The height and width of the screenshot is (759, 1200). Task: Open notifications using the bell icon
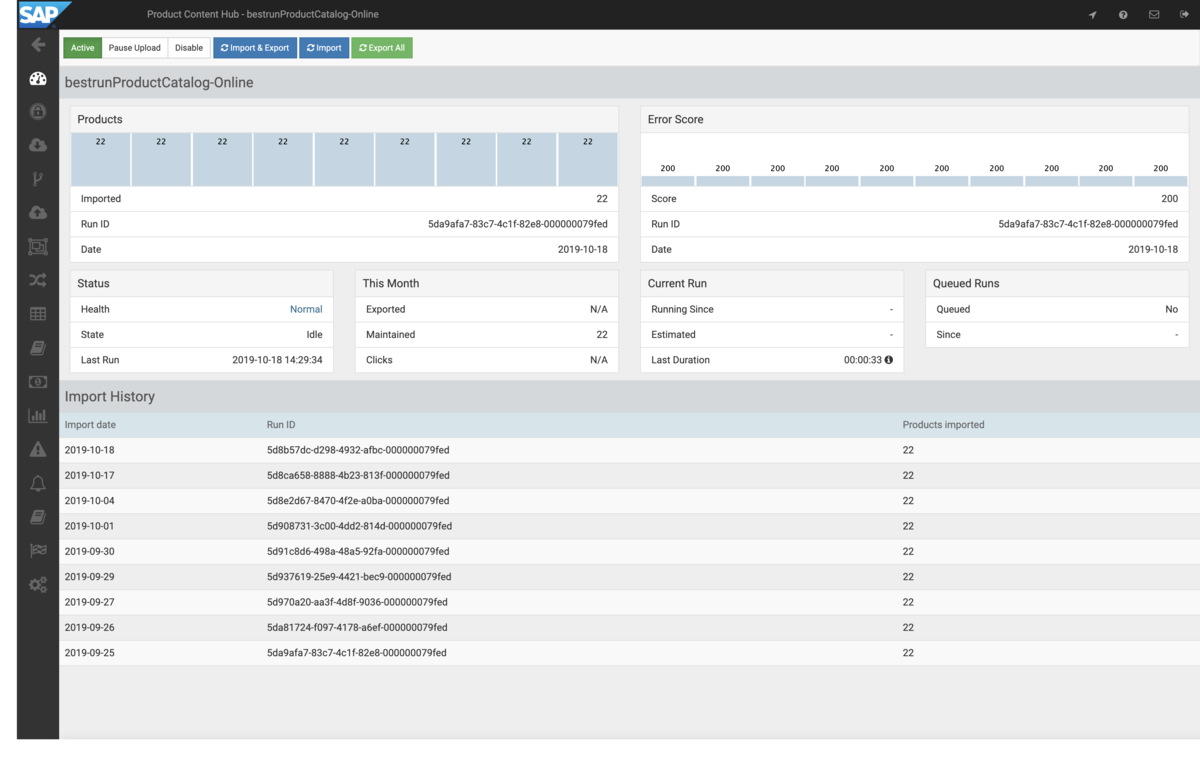[x=37, y=482]
